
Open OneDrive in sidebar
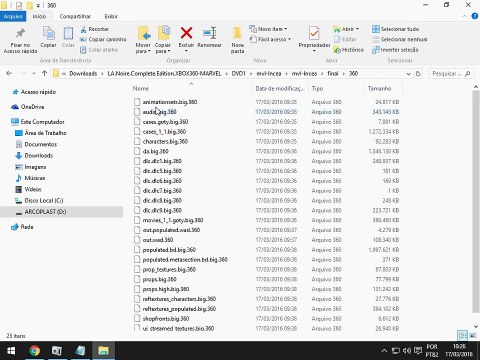click(x=27, y=107)
